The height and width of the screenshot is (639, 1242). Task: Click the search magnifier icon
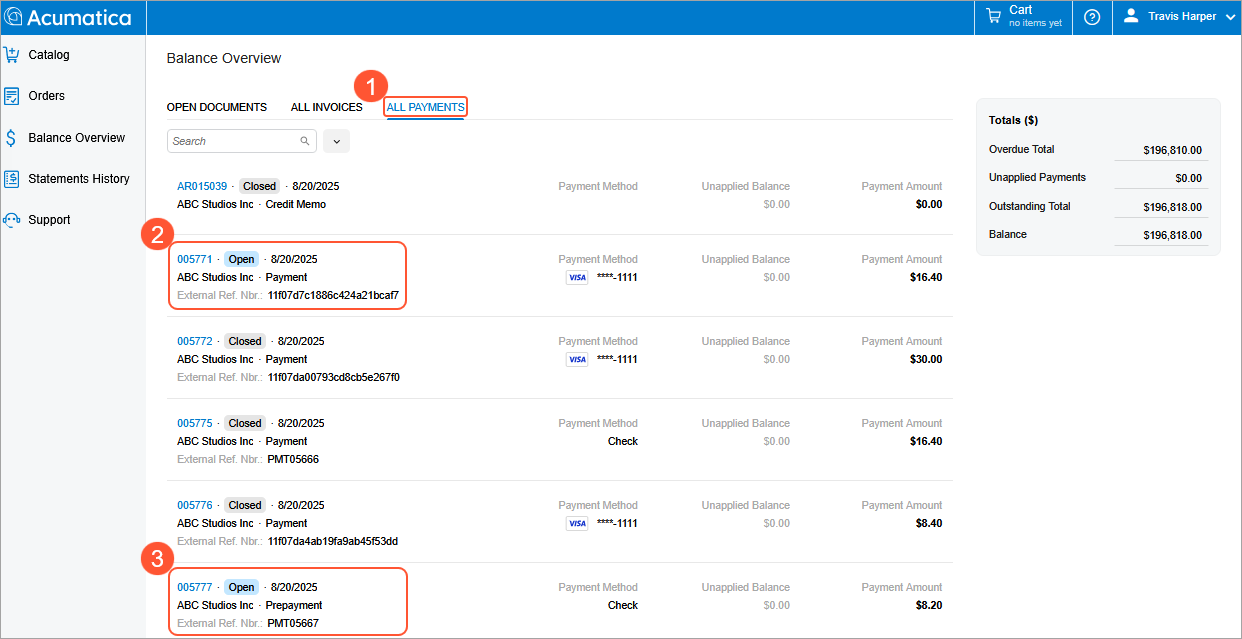point(305,141)
